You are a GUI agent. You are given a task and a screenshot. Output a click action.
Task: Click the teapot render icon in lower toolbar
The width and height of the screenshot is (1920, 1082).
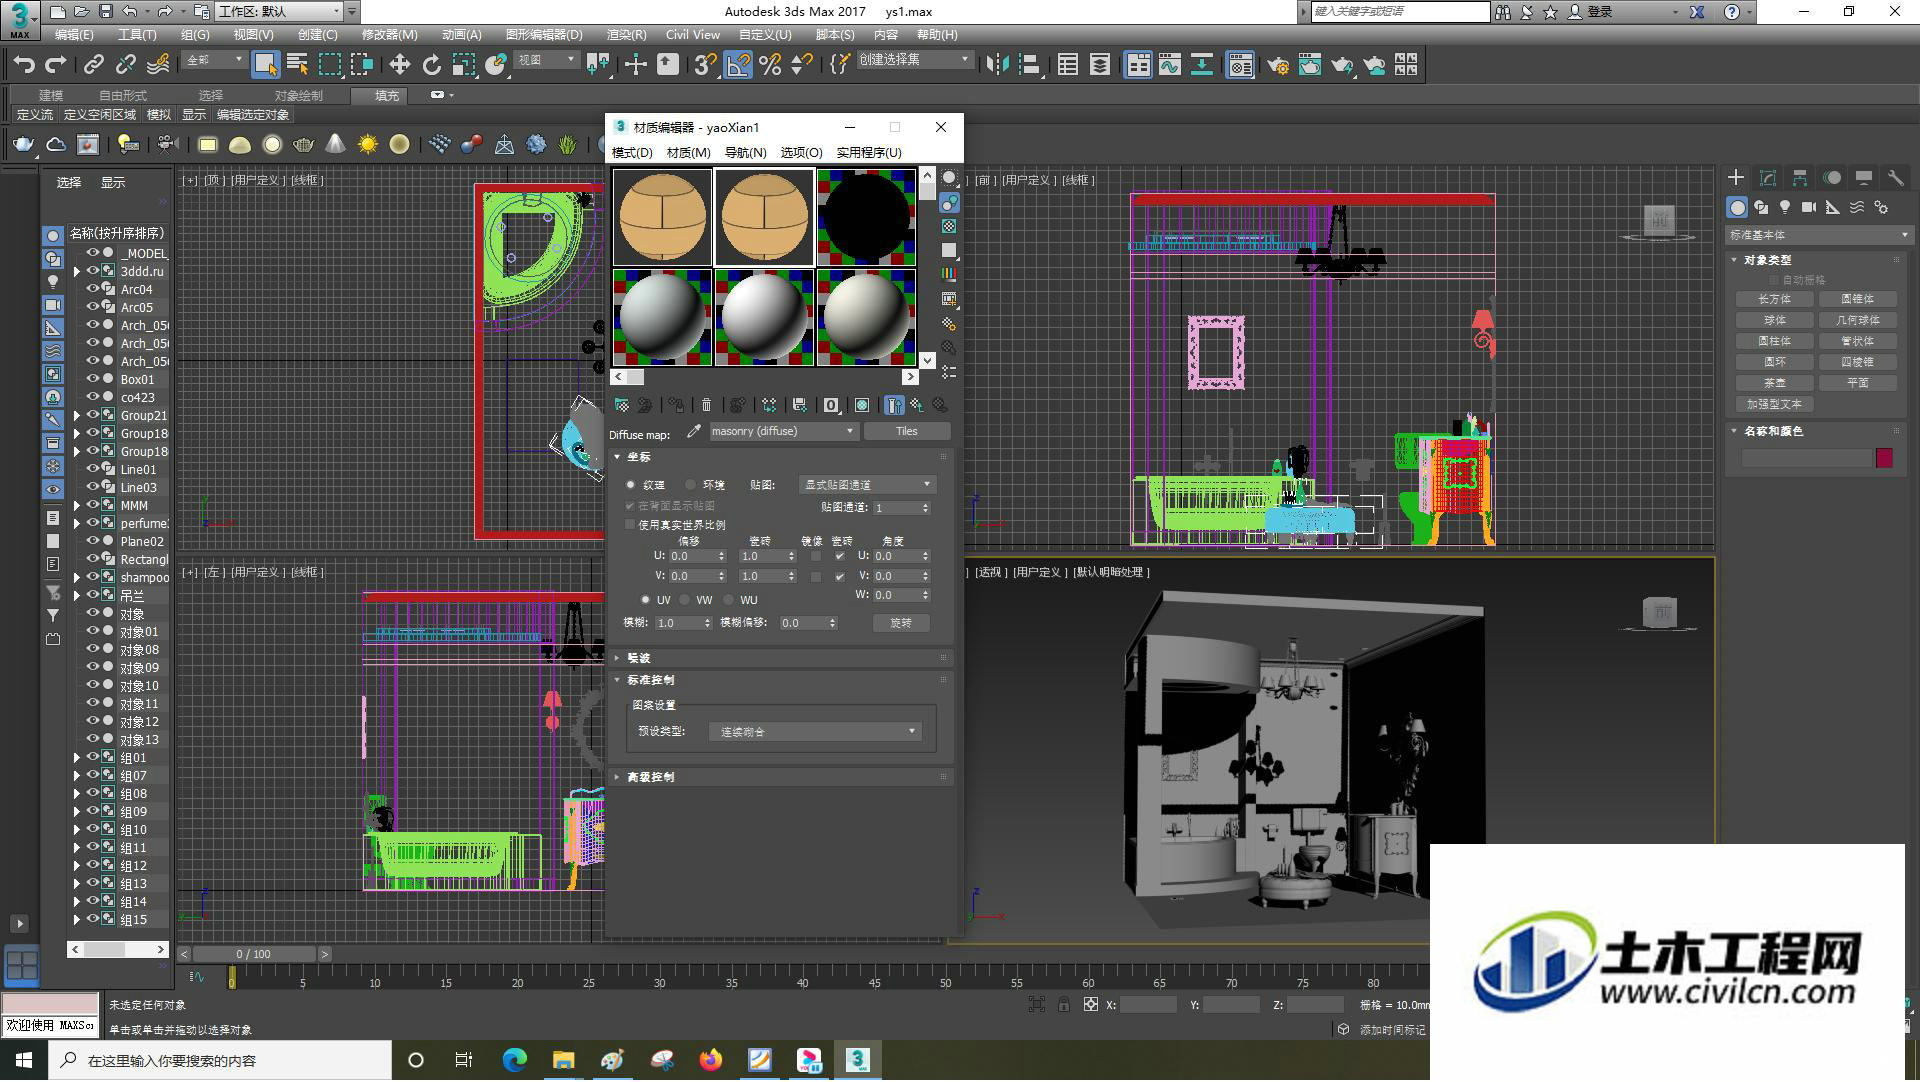(x=23, y=145)
